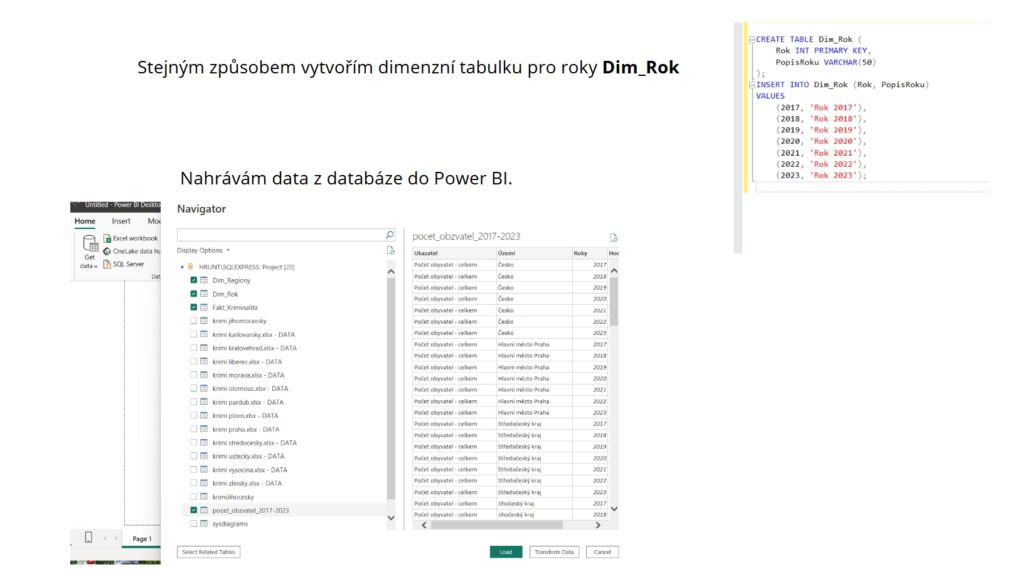
Task: Switch to the Home ribbon tab
Action: click(85, 221)
